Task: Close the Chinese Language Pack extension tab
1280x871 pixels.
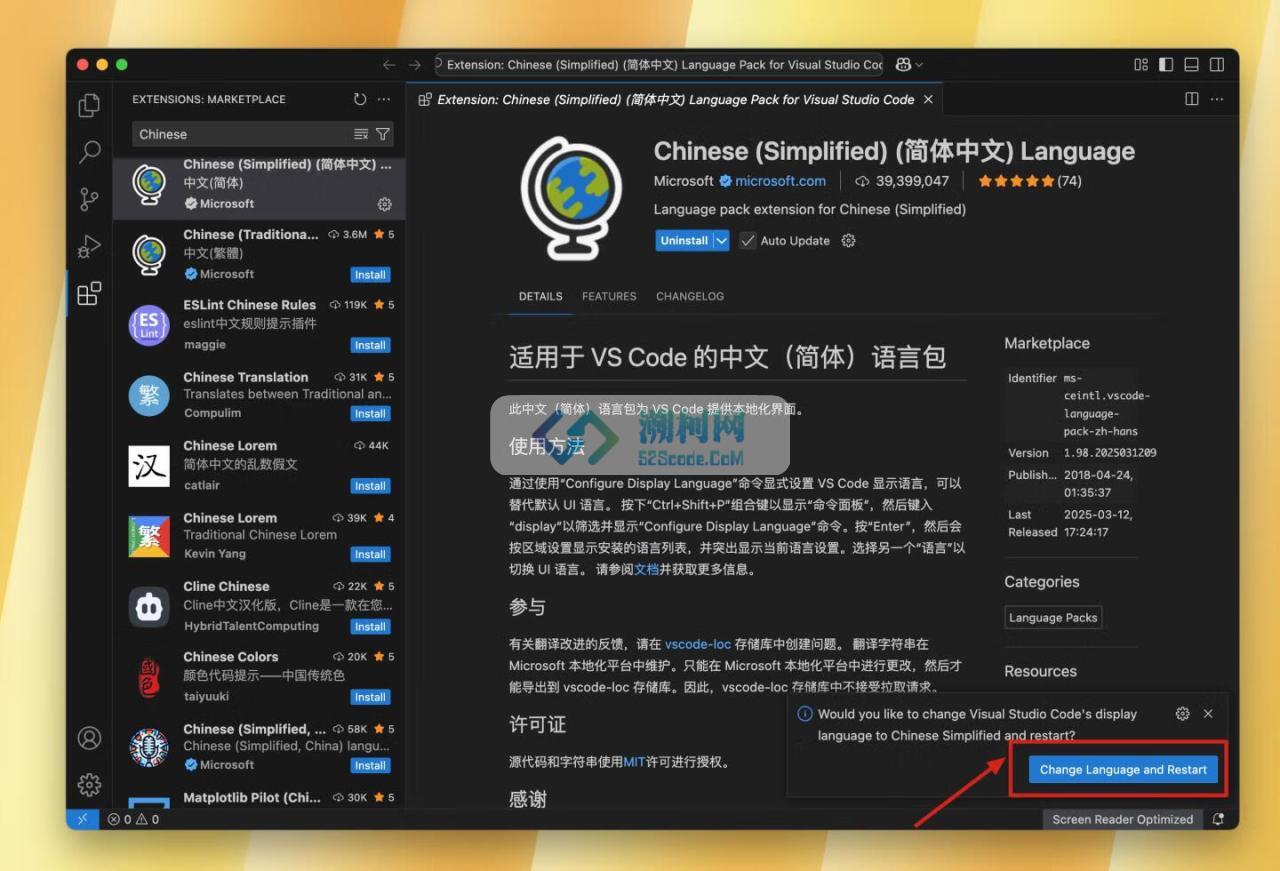Action: point(928,99)
